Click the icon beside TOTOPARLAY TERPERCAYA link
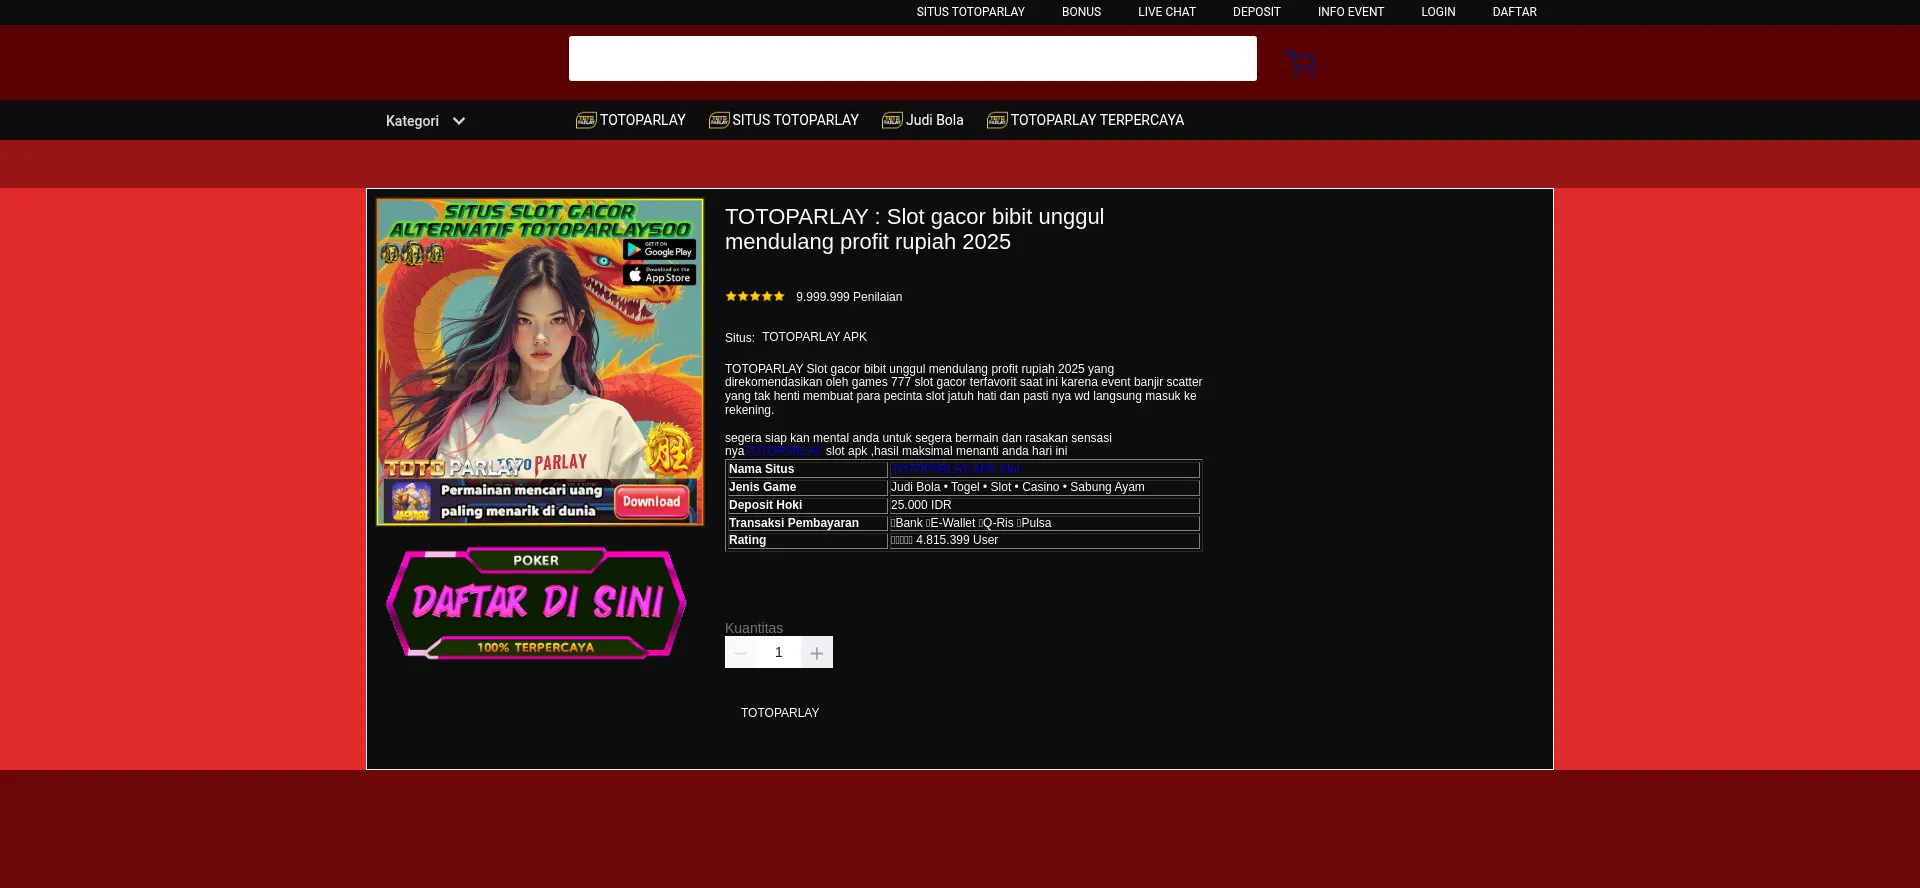The image size is (1920, 888). 997,120
